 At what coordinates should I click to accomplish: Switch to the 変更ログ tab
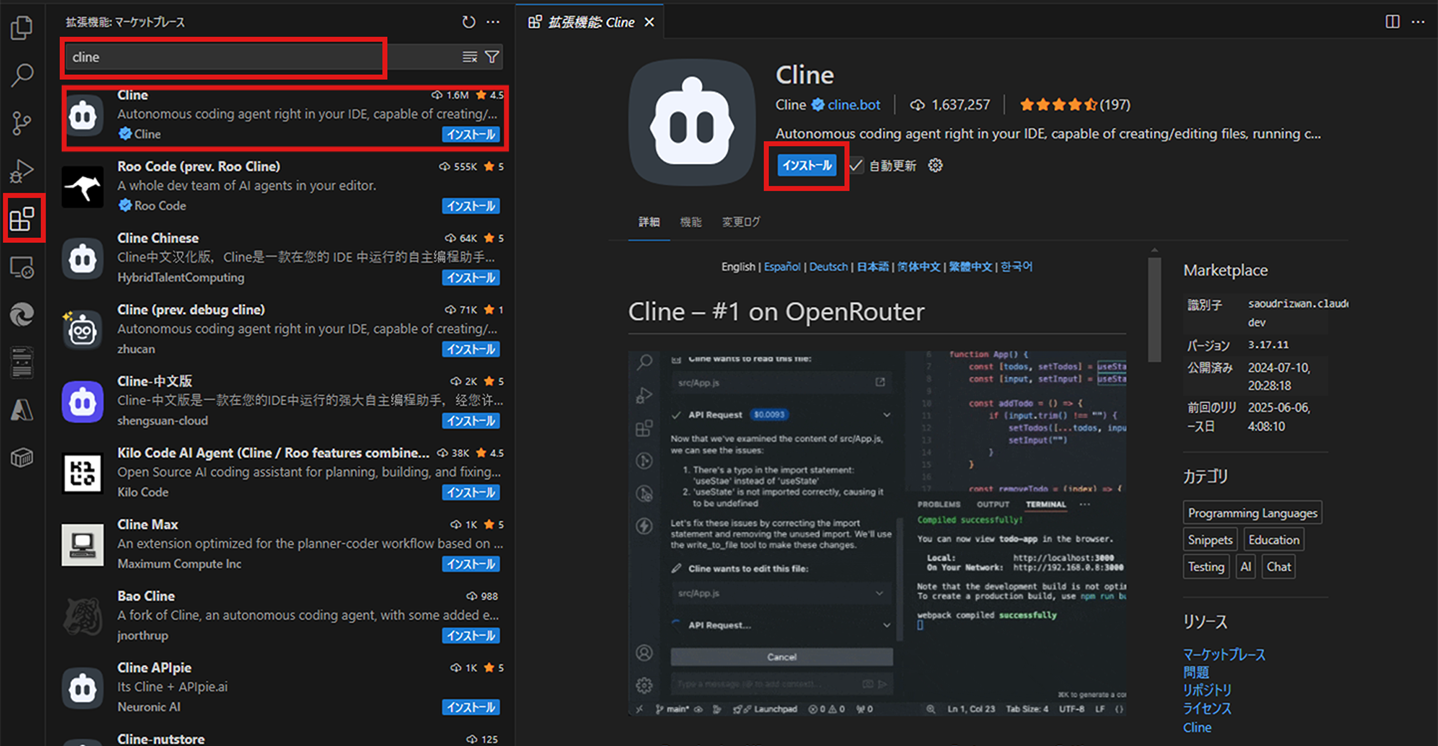[741, 222]
